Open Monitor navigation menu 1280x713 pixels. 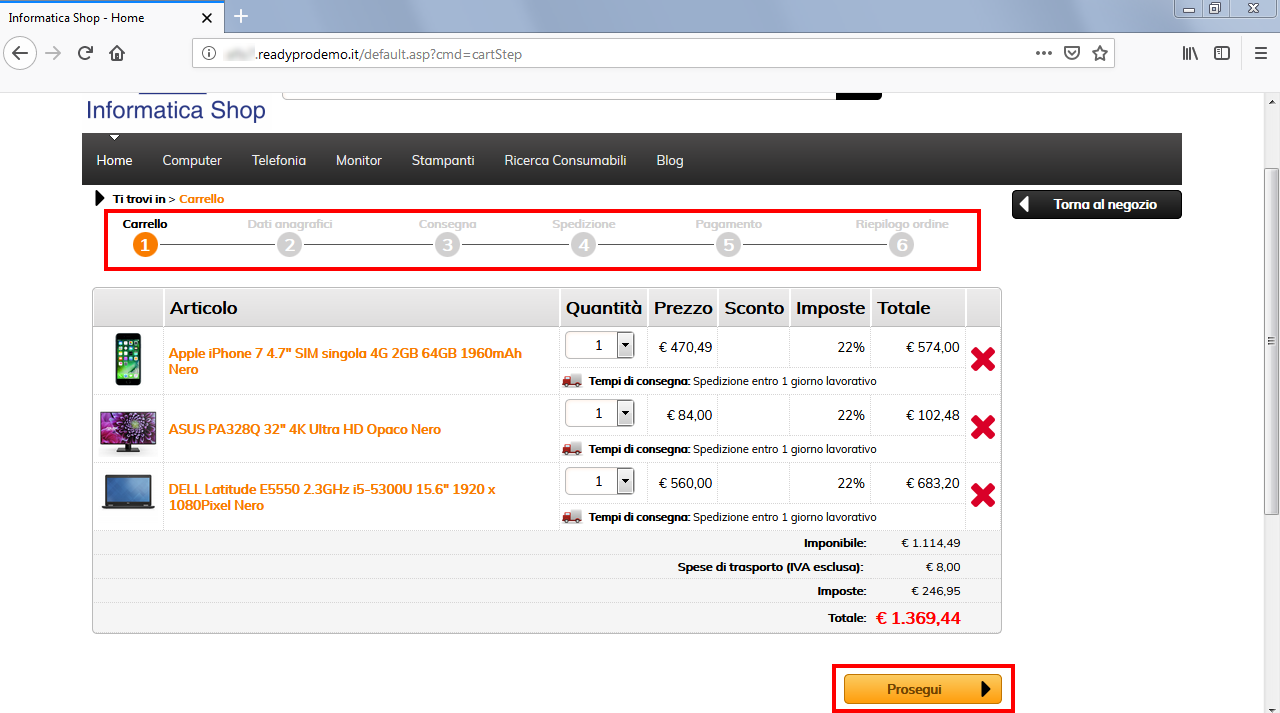click(x=359, y=160)
